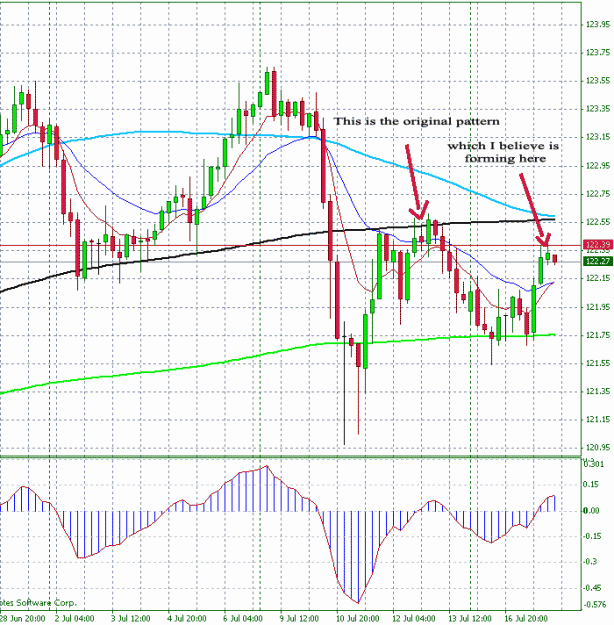Click the 2 Jul 04:00 time label
Image resolution: width=614 pixels, height=625 pixels.
coord(74,619)
